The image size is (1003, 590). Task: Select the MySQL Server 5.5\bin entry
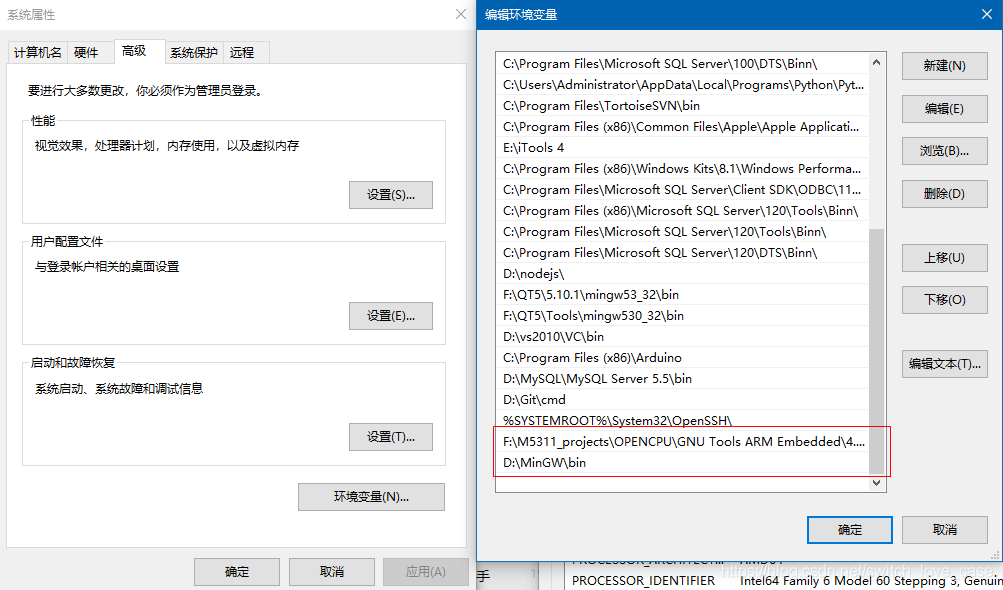pos(683,379)
